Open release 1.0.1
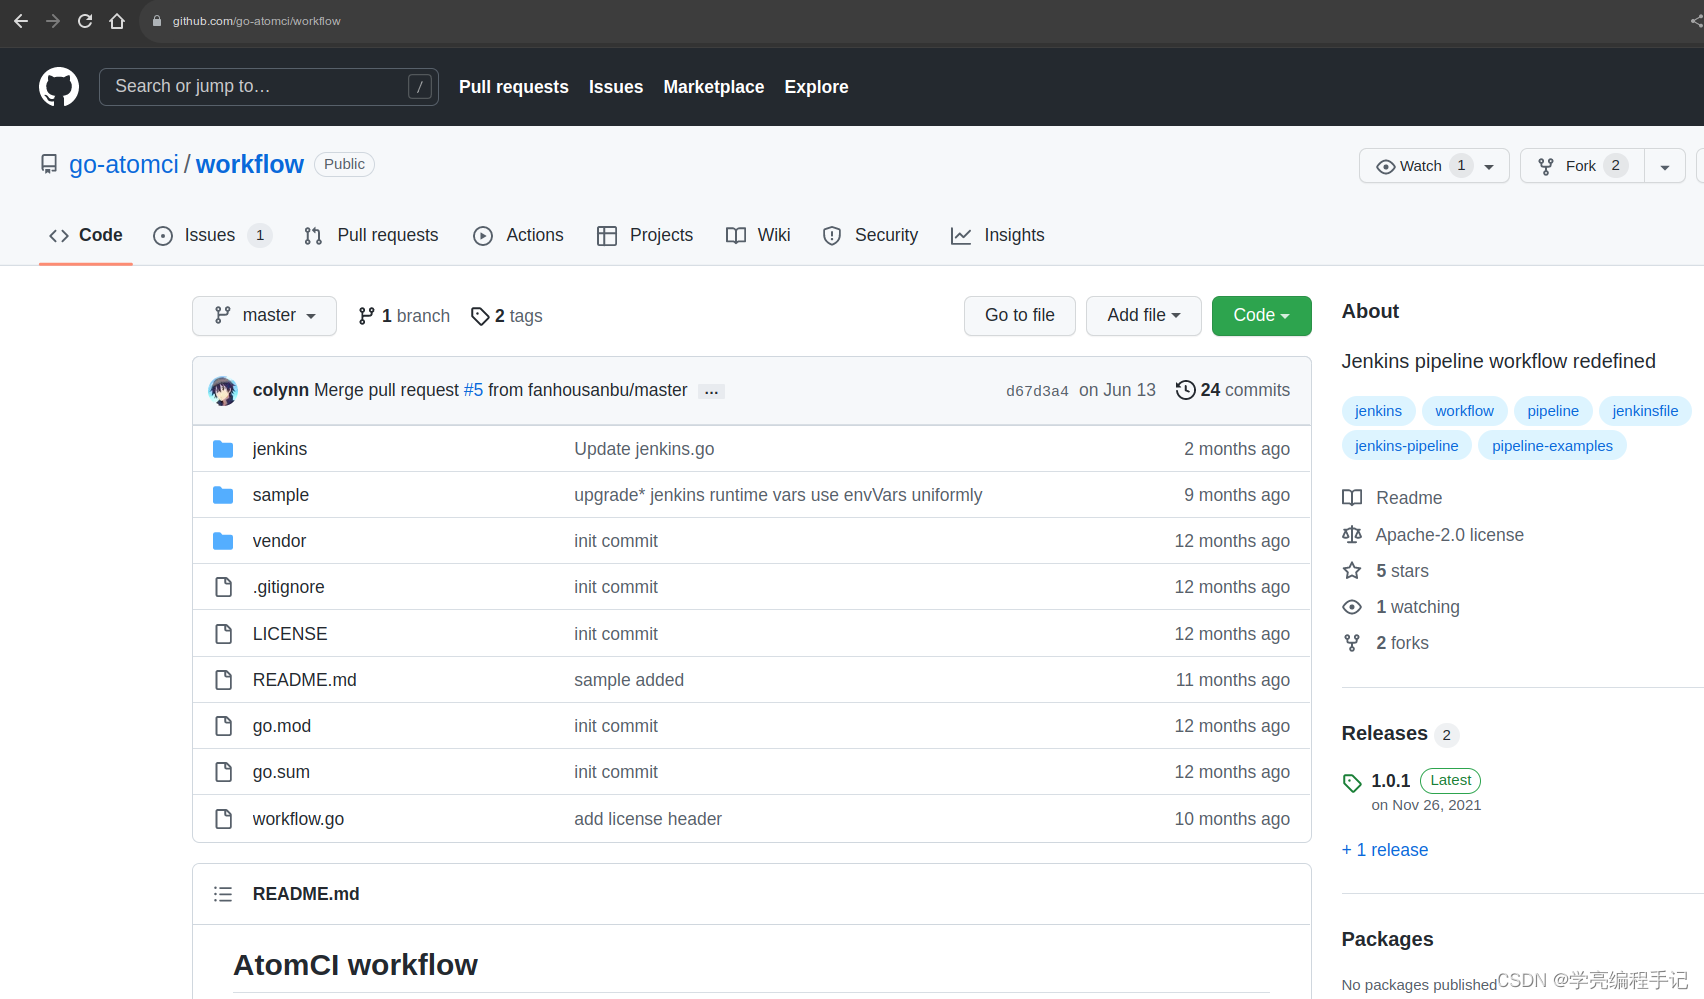This screenshot has width=1704, height=999. coord(1390,781)
